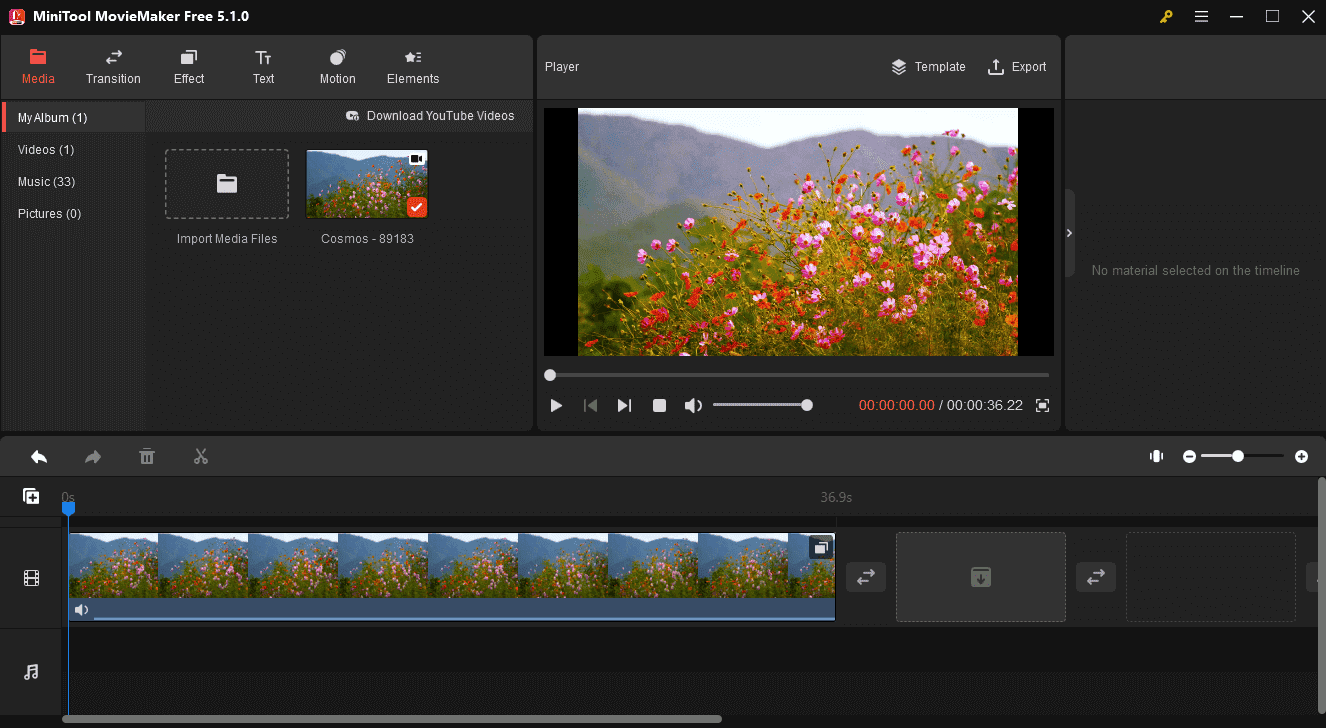Open the Motion tab

[x=338, y=66]
